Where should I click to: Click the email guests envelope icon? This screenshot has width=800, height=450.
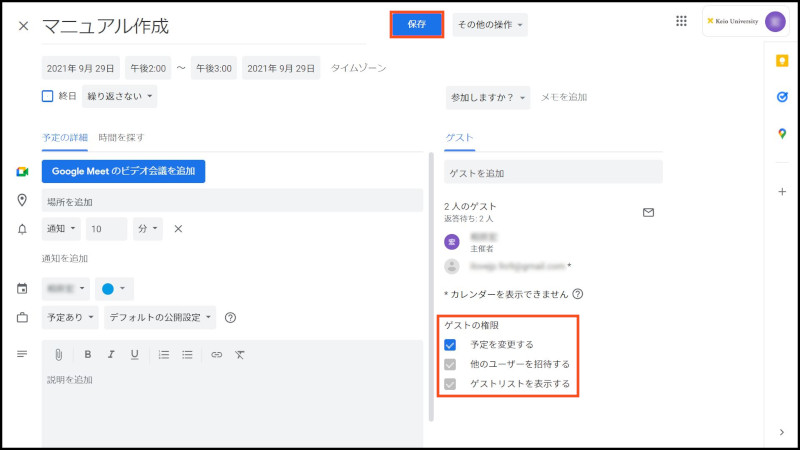click(x=648, y=212)
